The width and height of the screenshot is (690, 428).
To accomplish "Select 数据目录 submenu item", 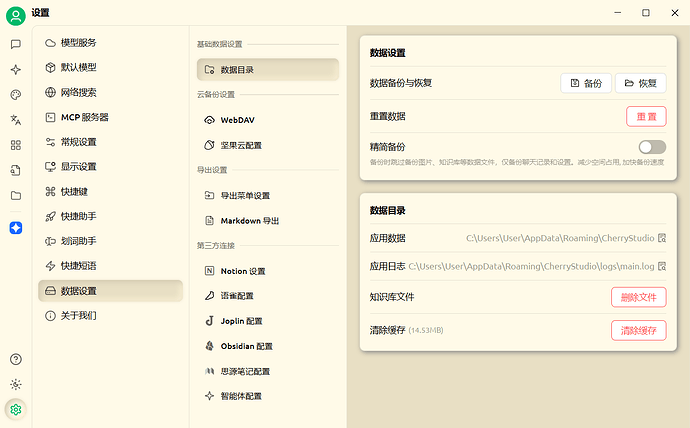I will coord(268,70).
